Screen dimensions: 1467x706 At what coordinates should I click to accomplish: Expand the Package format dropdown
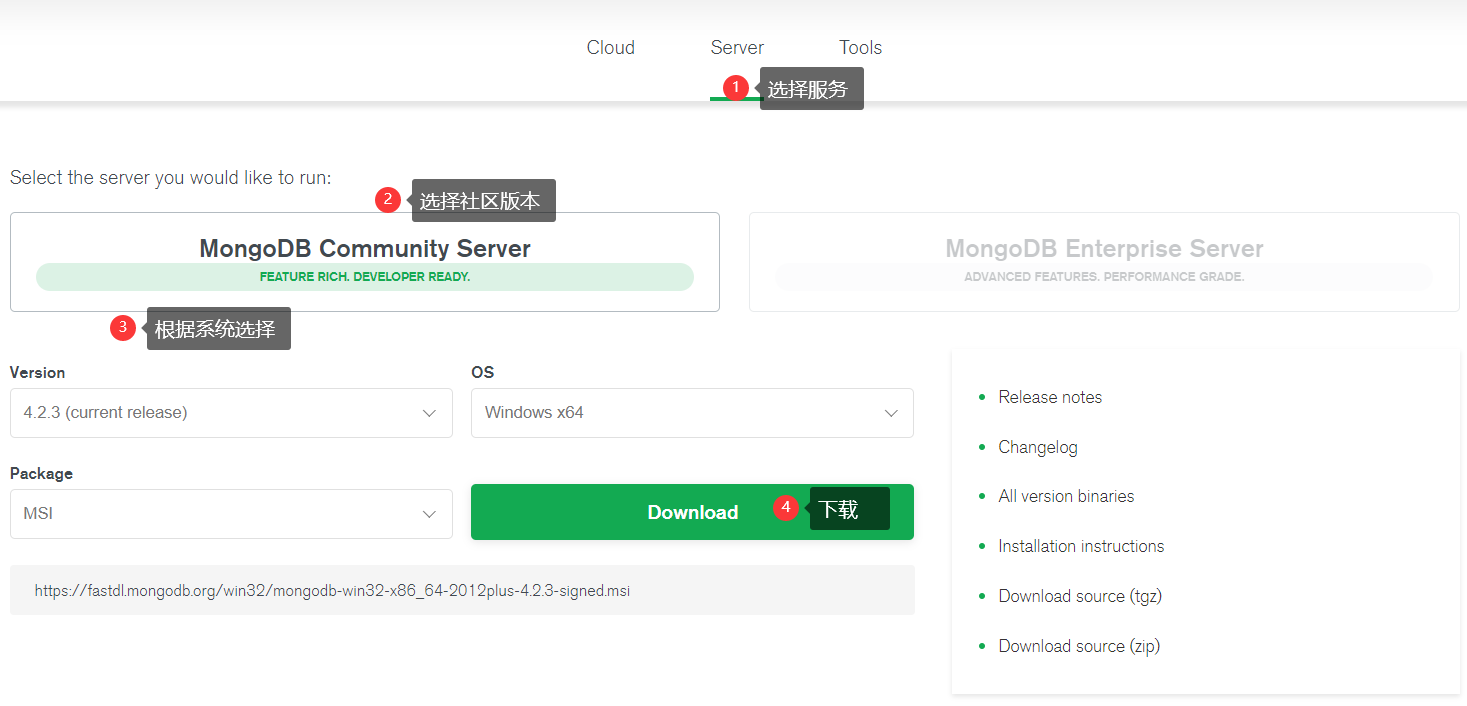(230, 513)
